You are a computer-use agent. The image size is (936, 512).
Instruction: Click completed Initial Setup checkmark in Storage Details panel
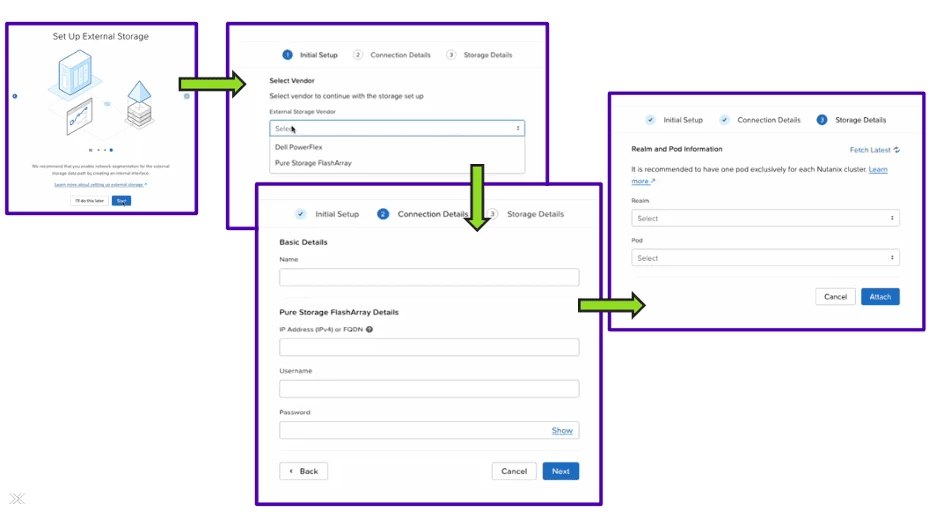pyautogui.click(x=650, y=120)
